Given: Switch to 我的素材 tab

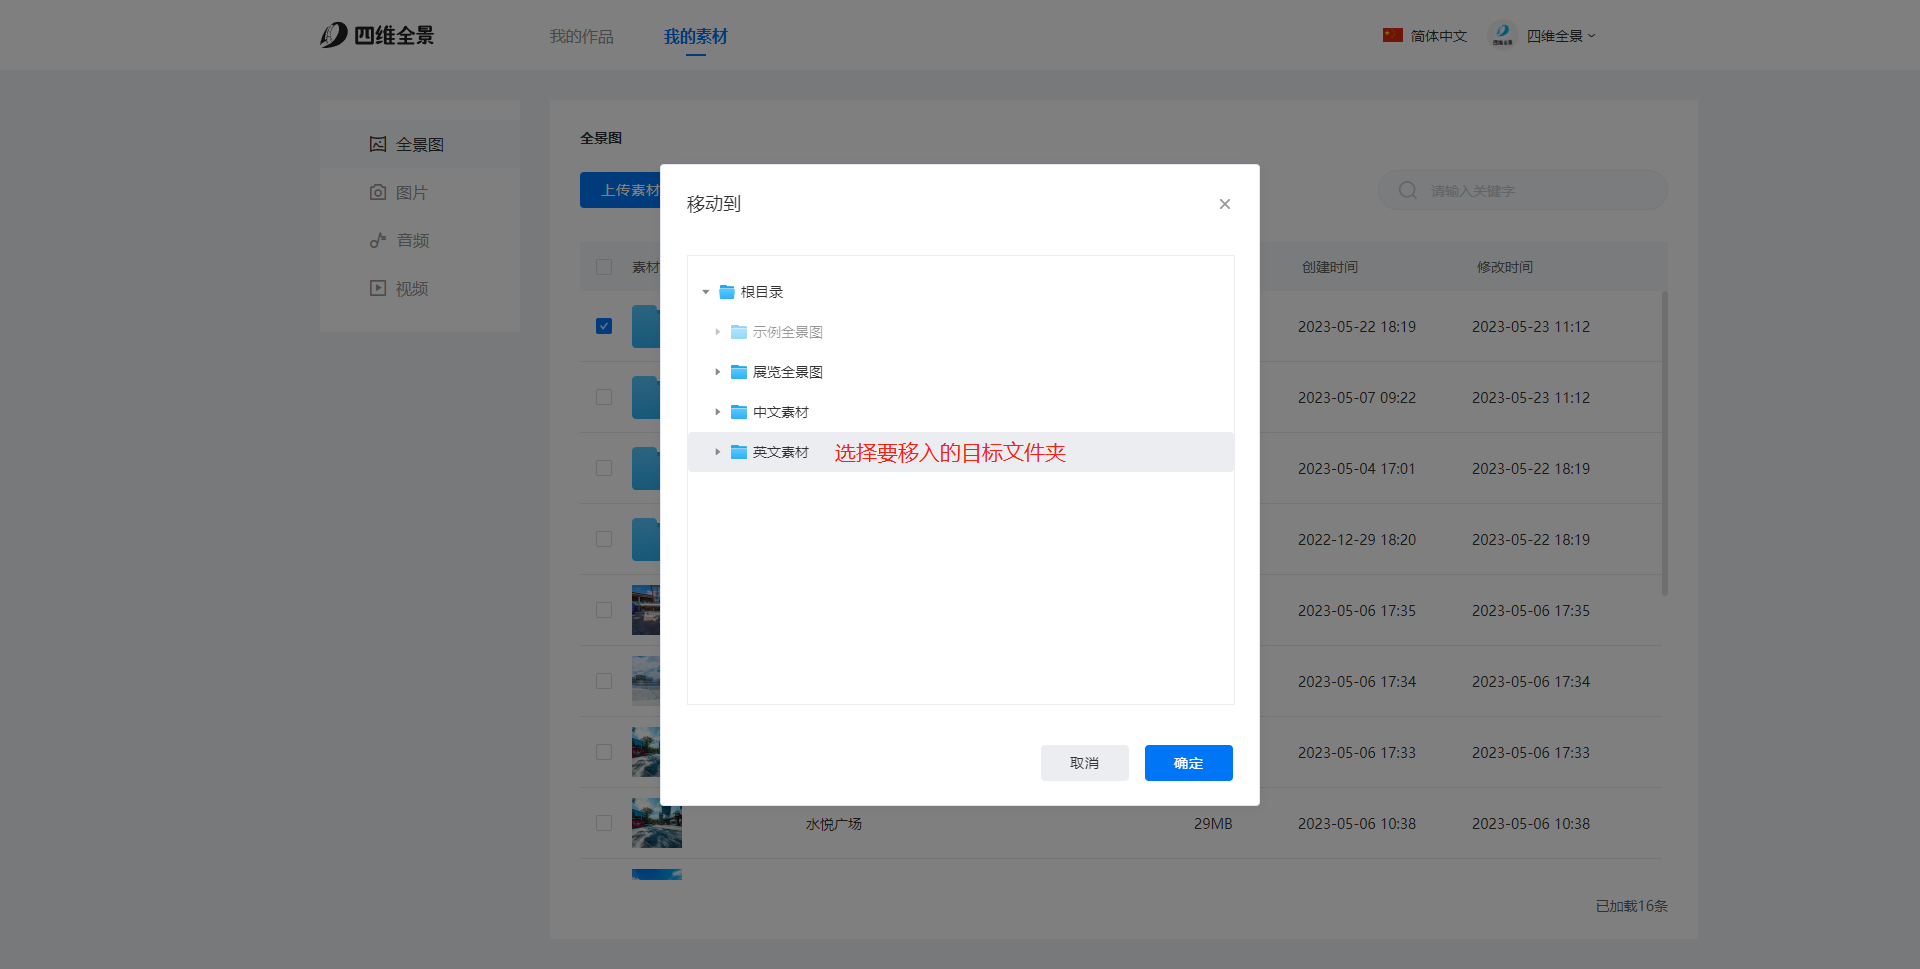Looking at the screenshot, I should 695,36.
